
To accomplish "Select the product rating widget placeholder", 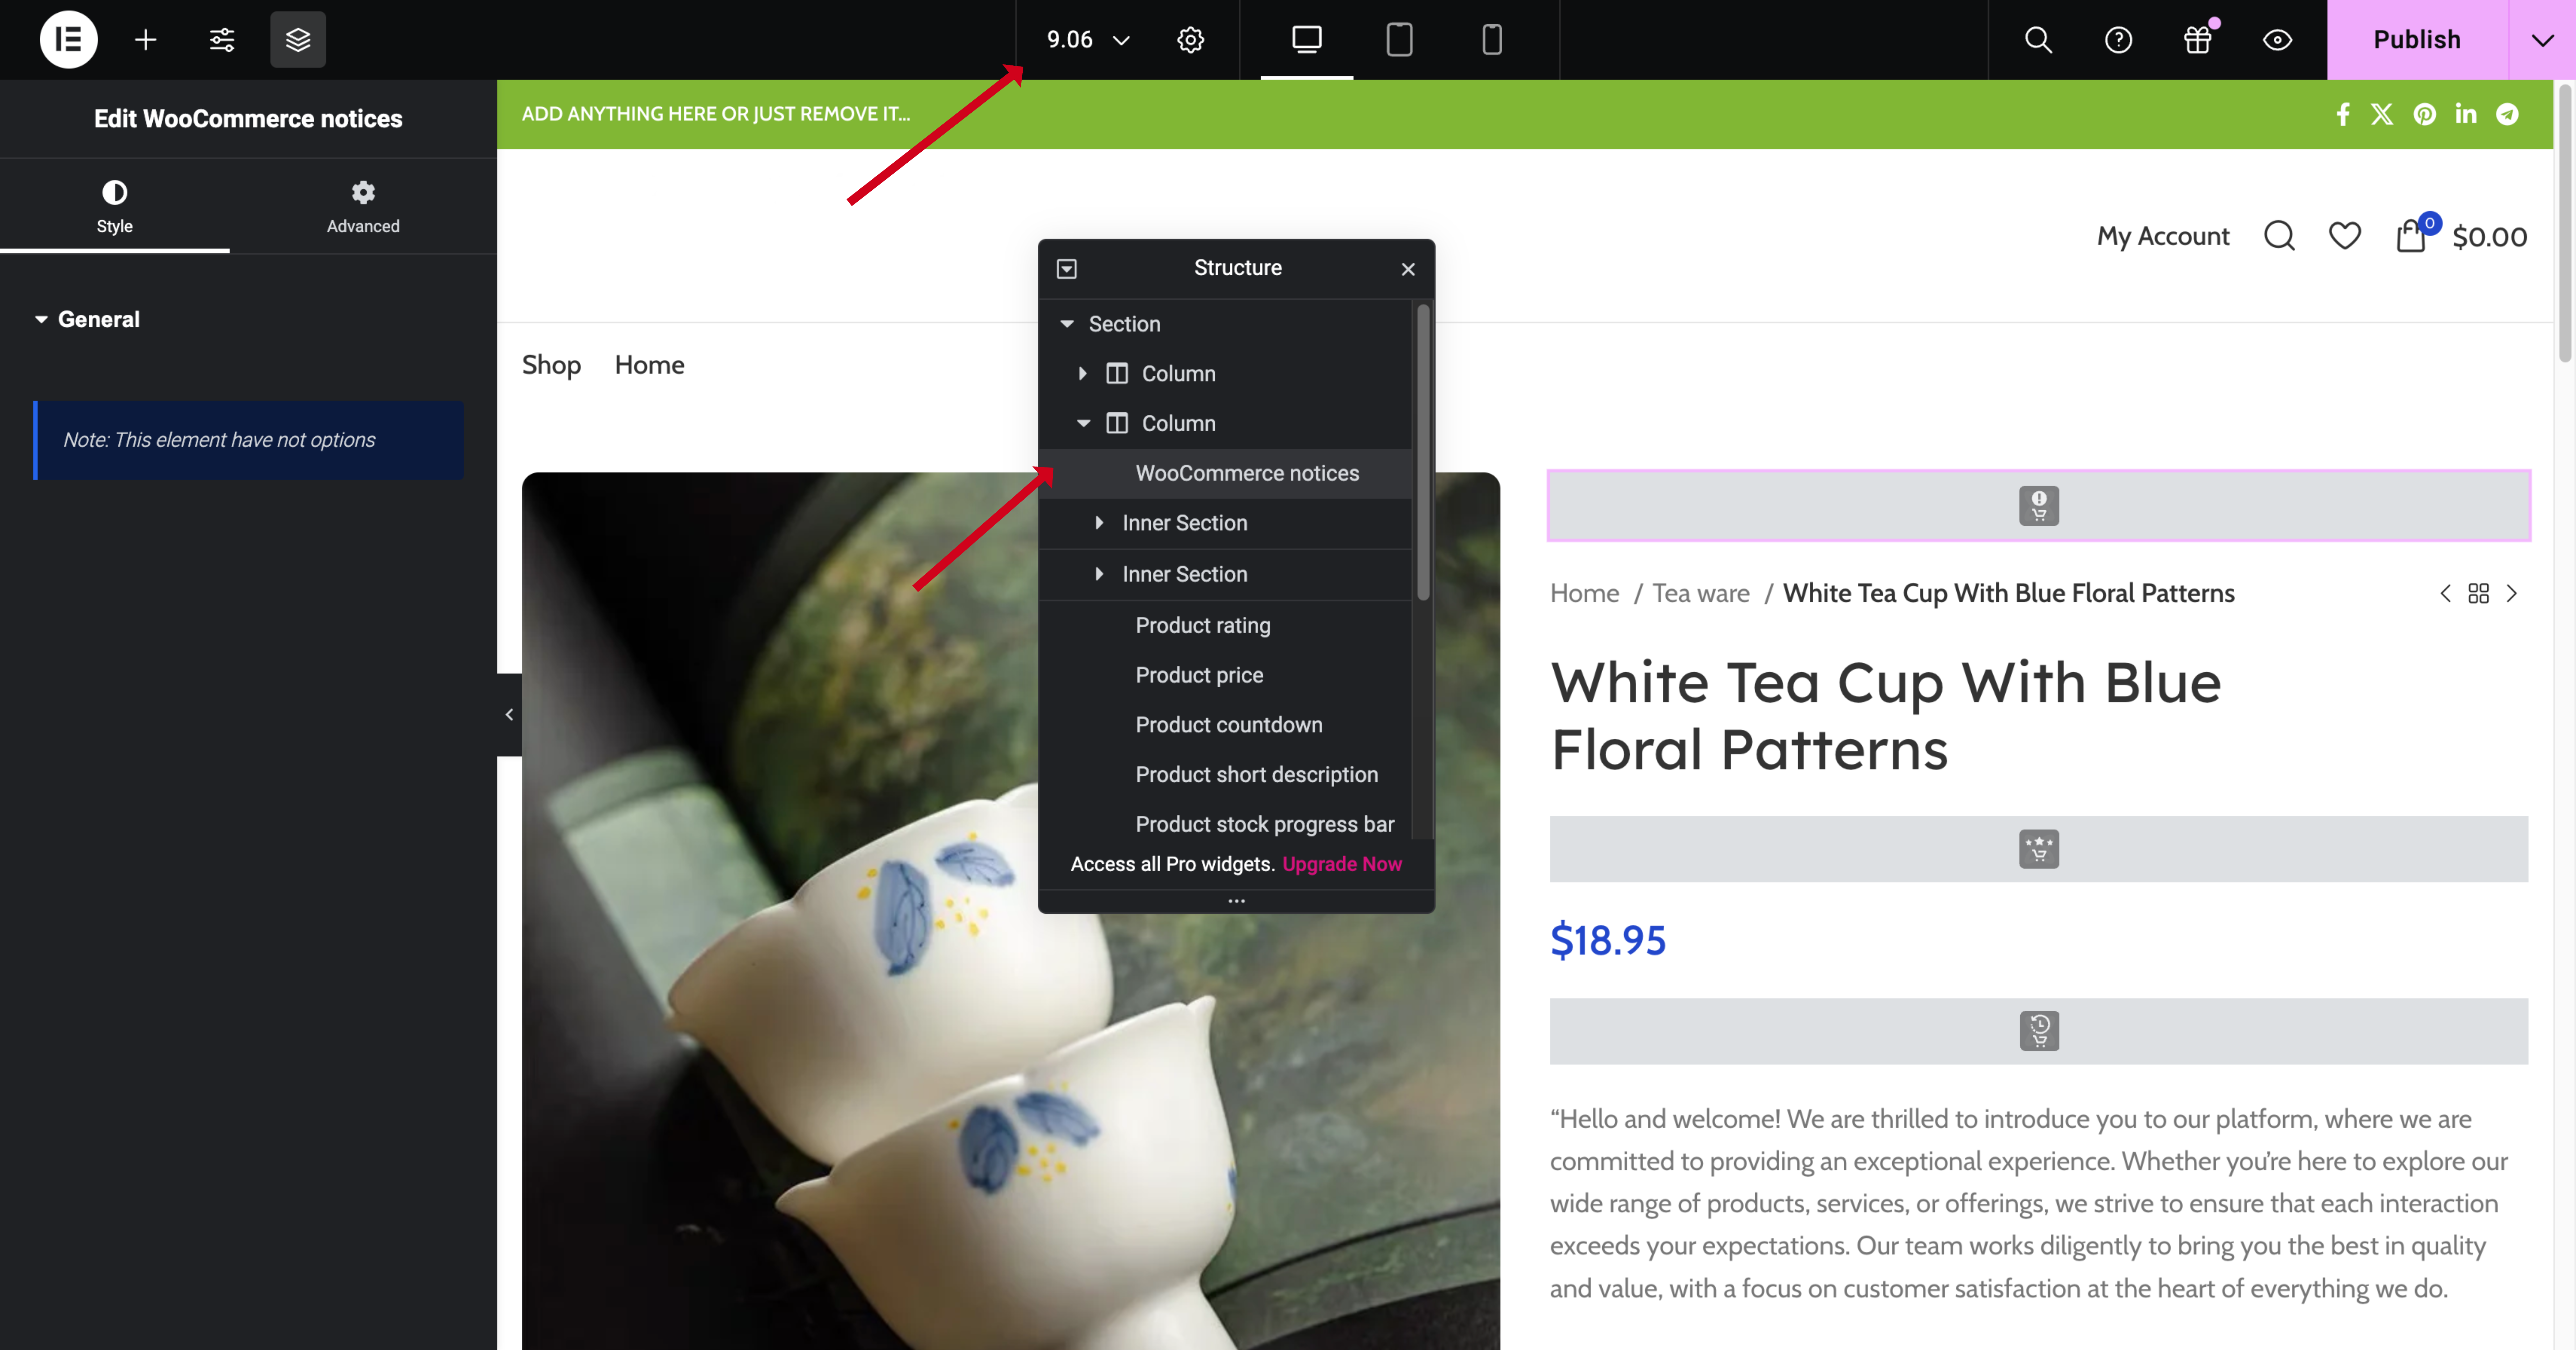I will (x=2039, y=849).
